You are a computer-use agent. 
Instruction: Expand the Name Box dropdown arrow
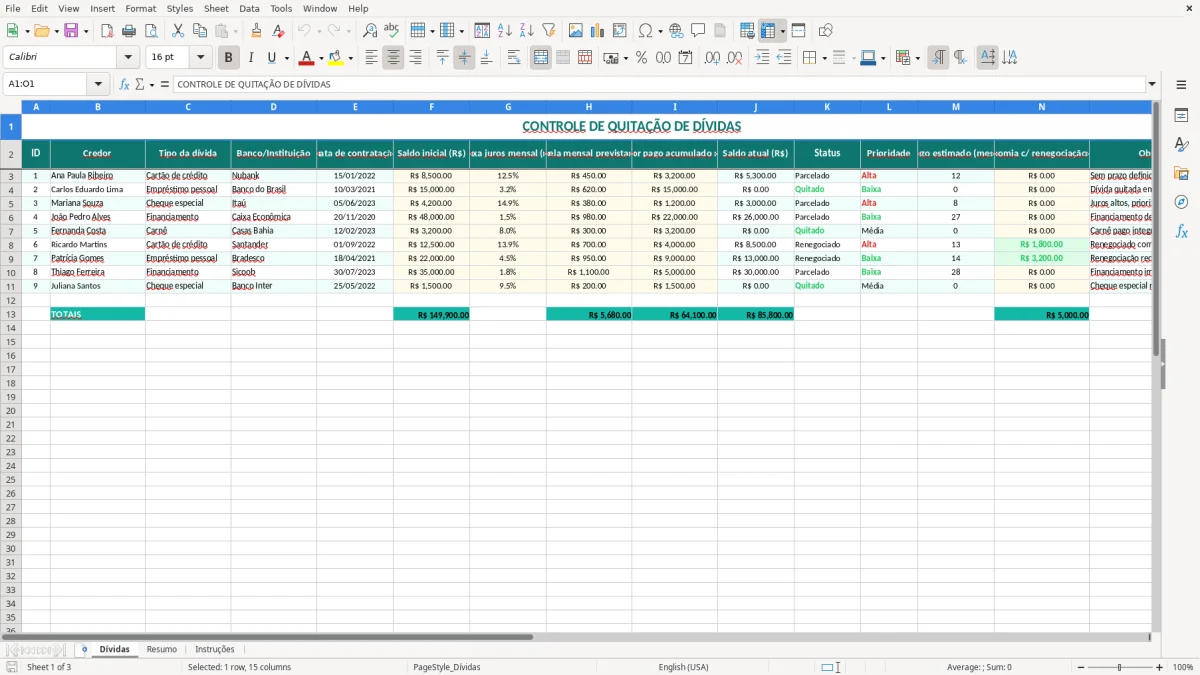point(98,84)
